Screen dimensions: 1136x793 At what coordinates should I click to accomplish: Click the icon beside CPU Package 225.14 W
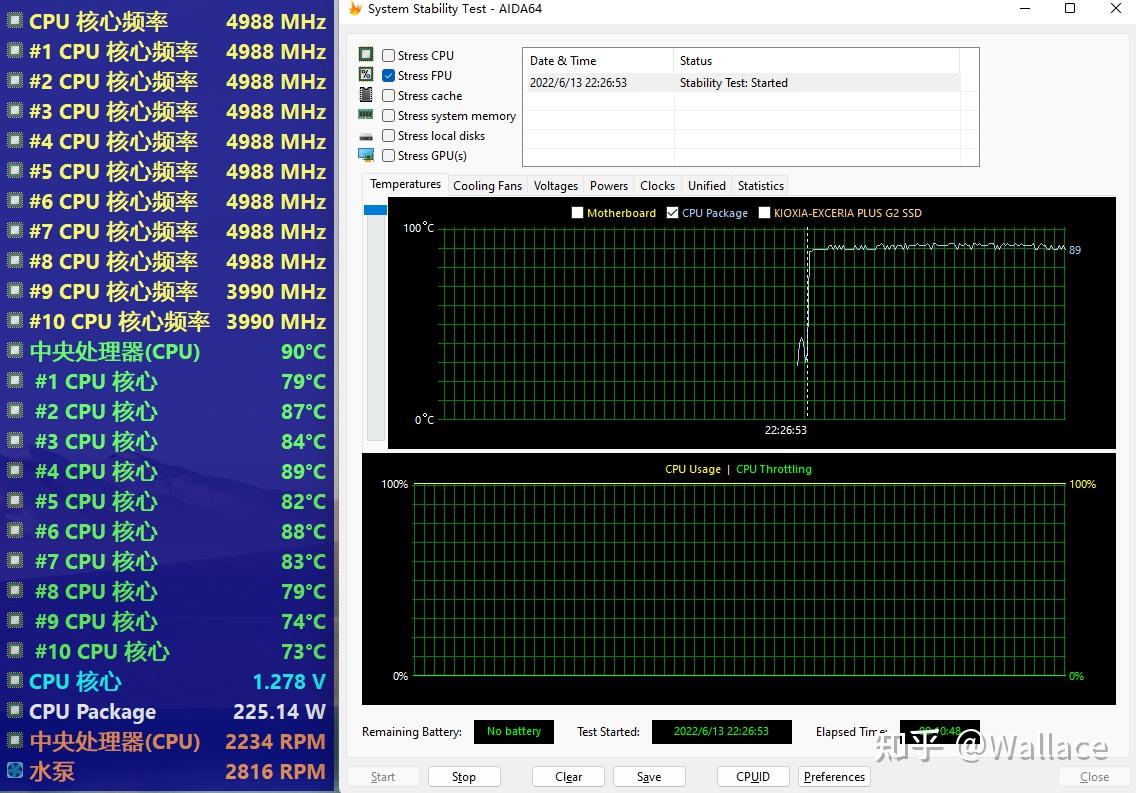pyautogui.click(x=14, y=710)
